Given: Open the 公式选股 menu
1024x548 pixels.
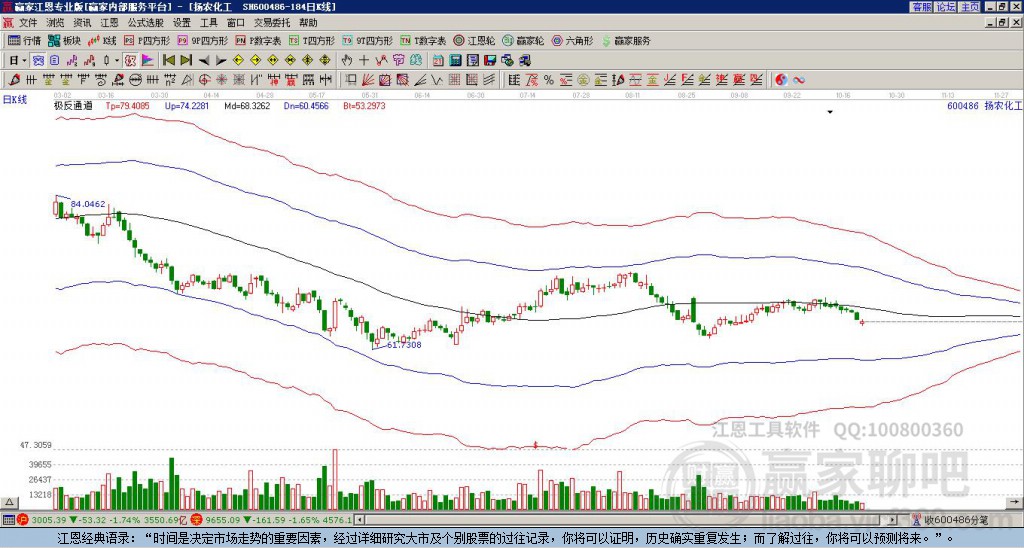Looking at the screenshot, I should point(145,23).
